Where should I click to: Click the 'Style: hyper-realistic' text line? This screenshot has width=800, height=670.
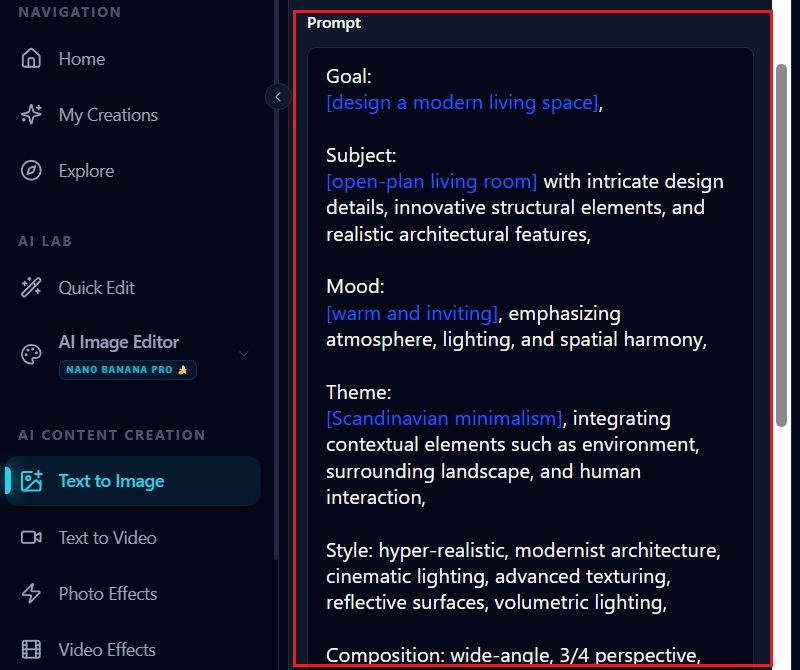(x=523, y=550)
